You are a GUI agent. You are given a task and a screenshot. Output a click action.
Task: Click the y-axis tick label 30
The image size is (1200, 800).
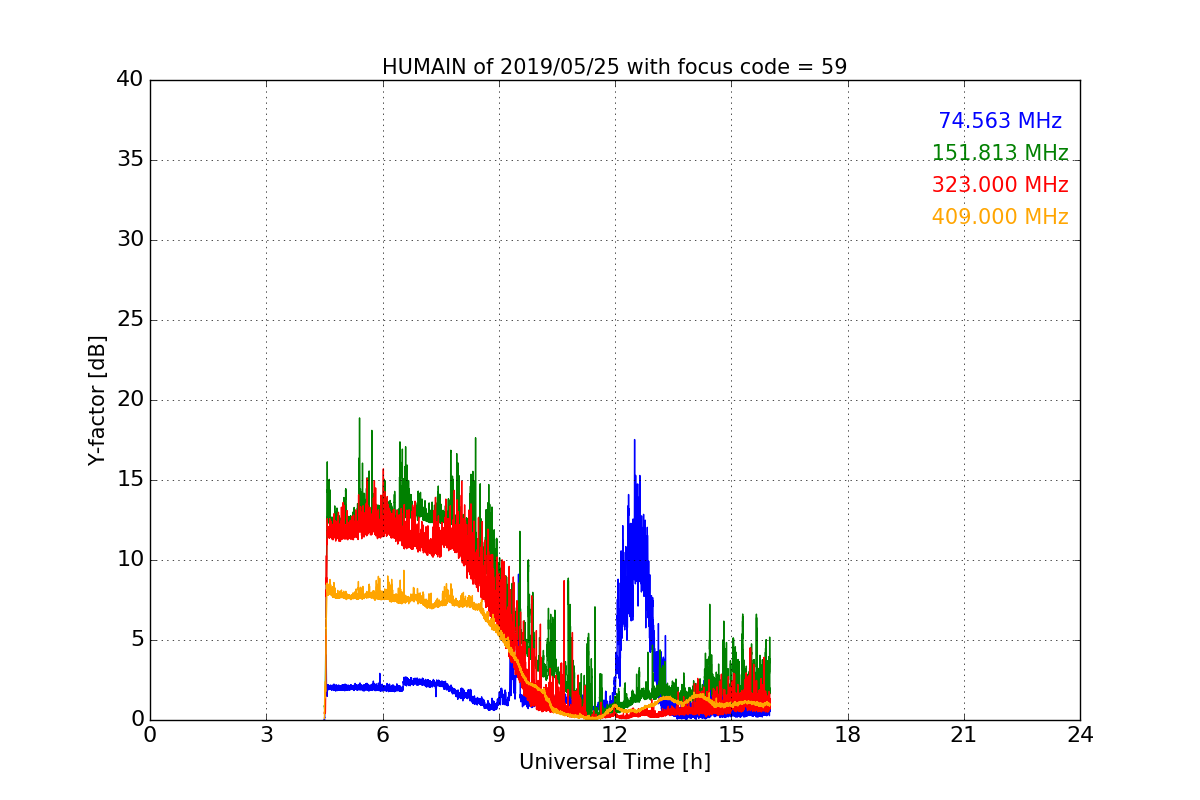pos(130,240)
